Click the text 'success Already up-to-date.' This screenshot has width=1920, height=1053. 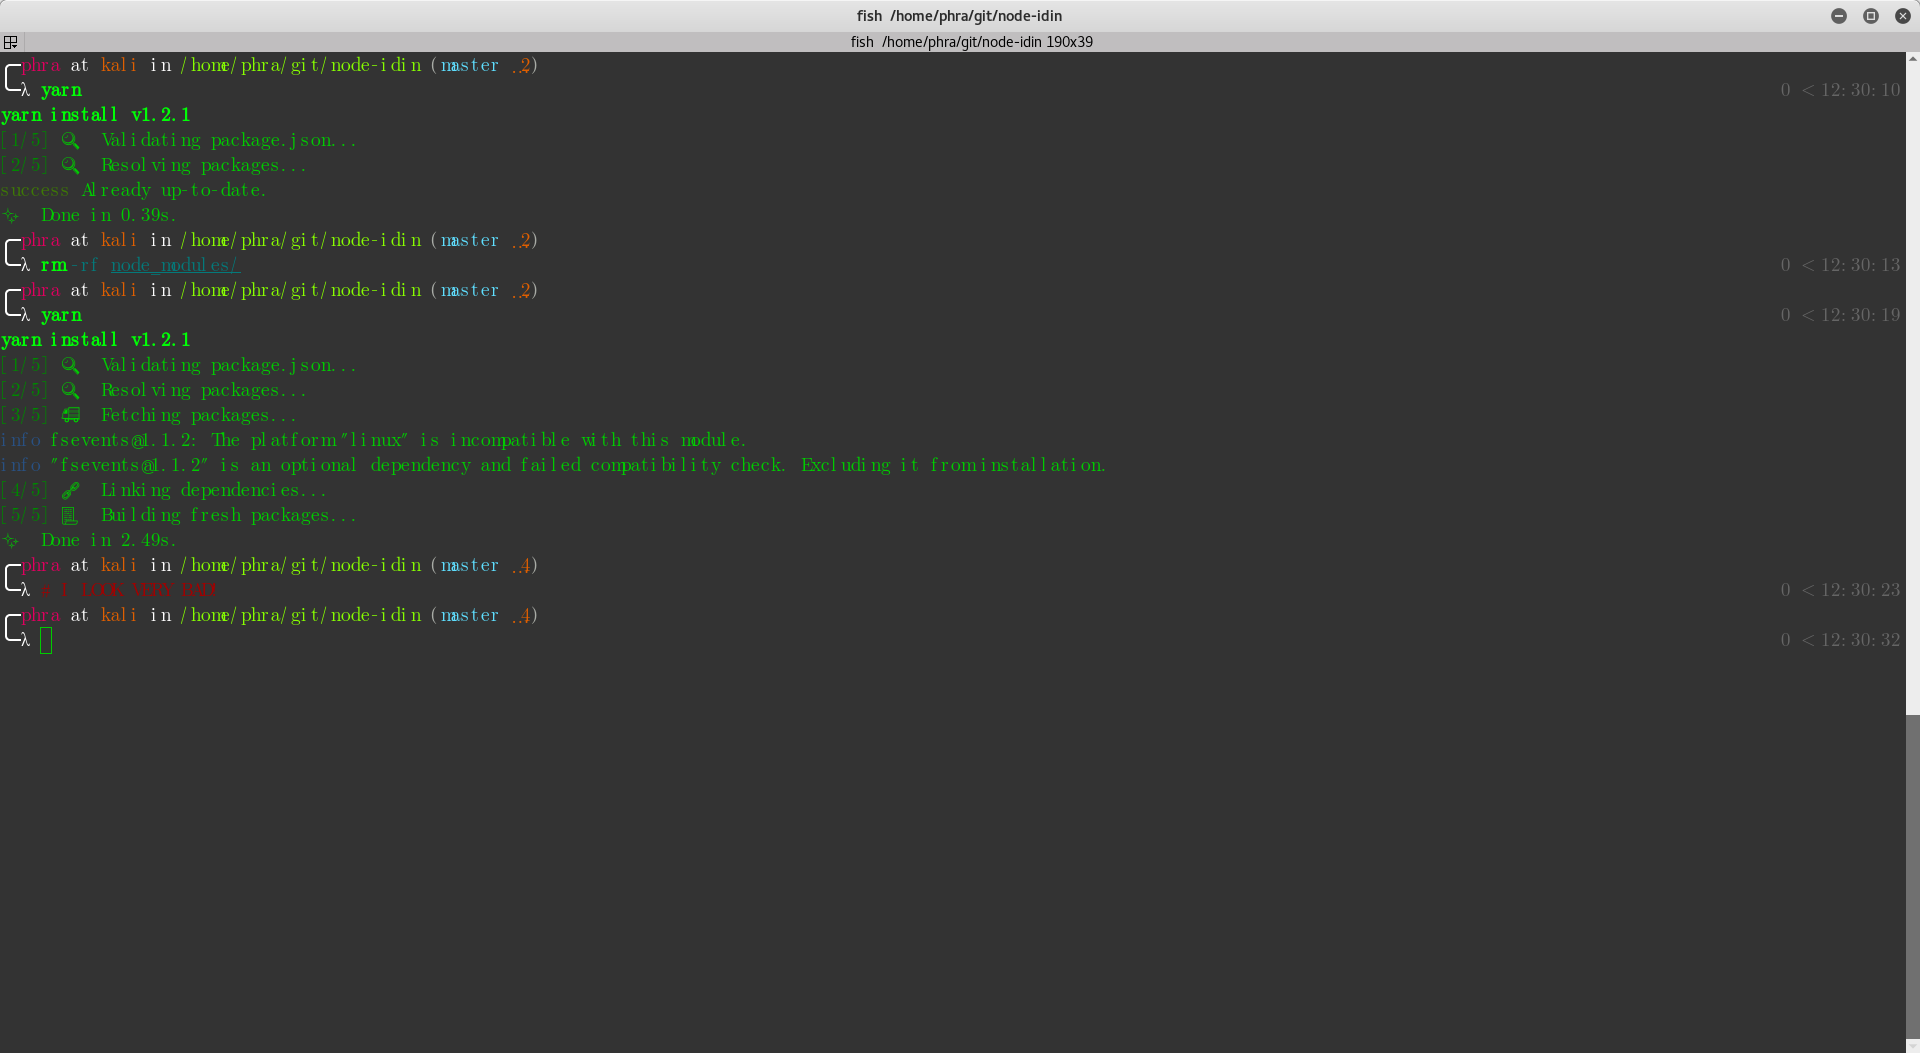(x=134, y=190)
